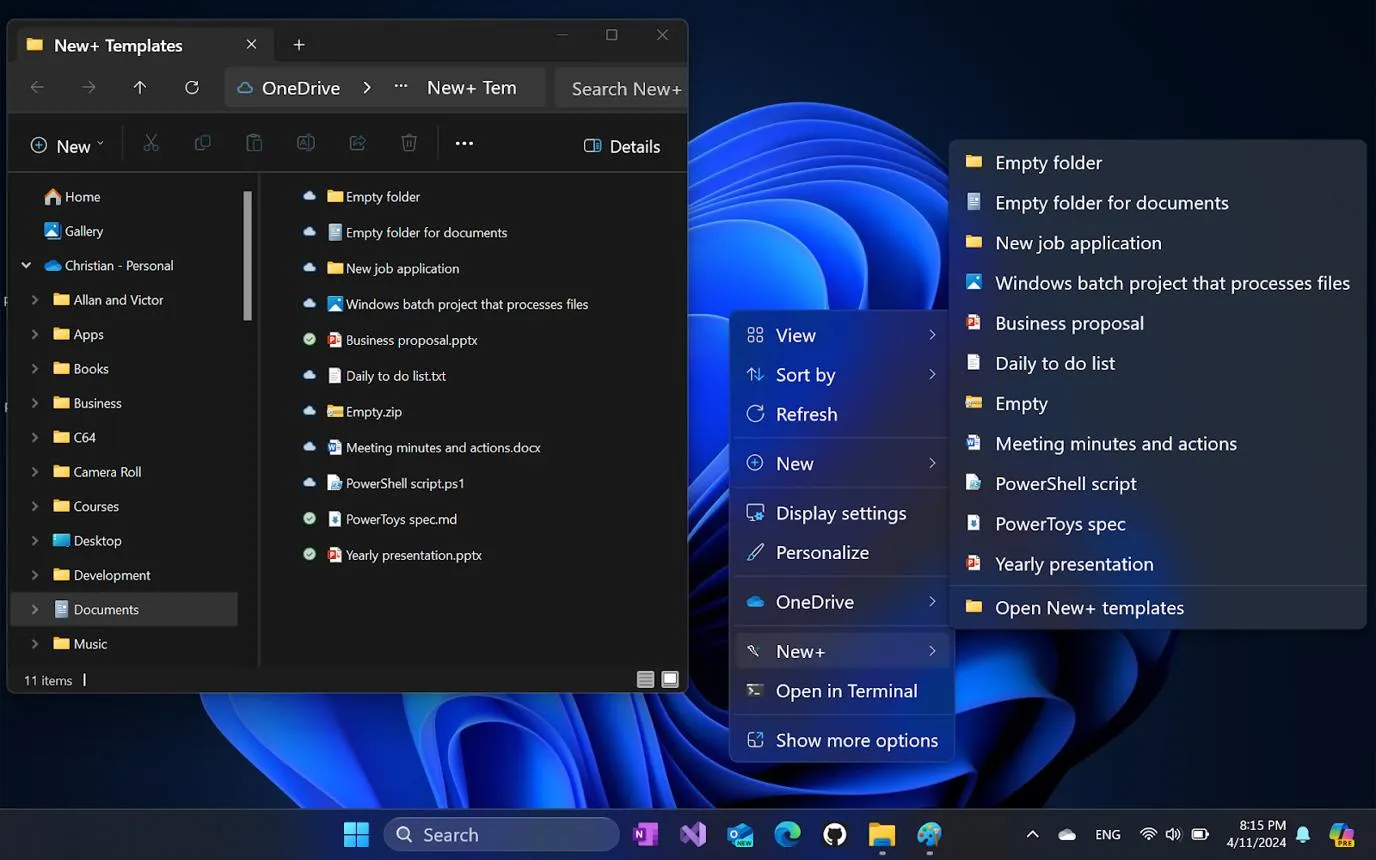
Task: Open the See more ellipsis in Explorer toolbar
Action: 464,144
